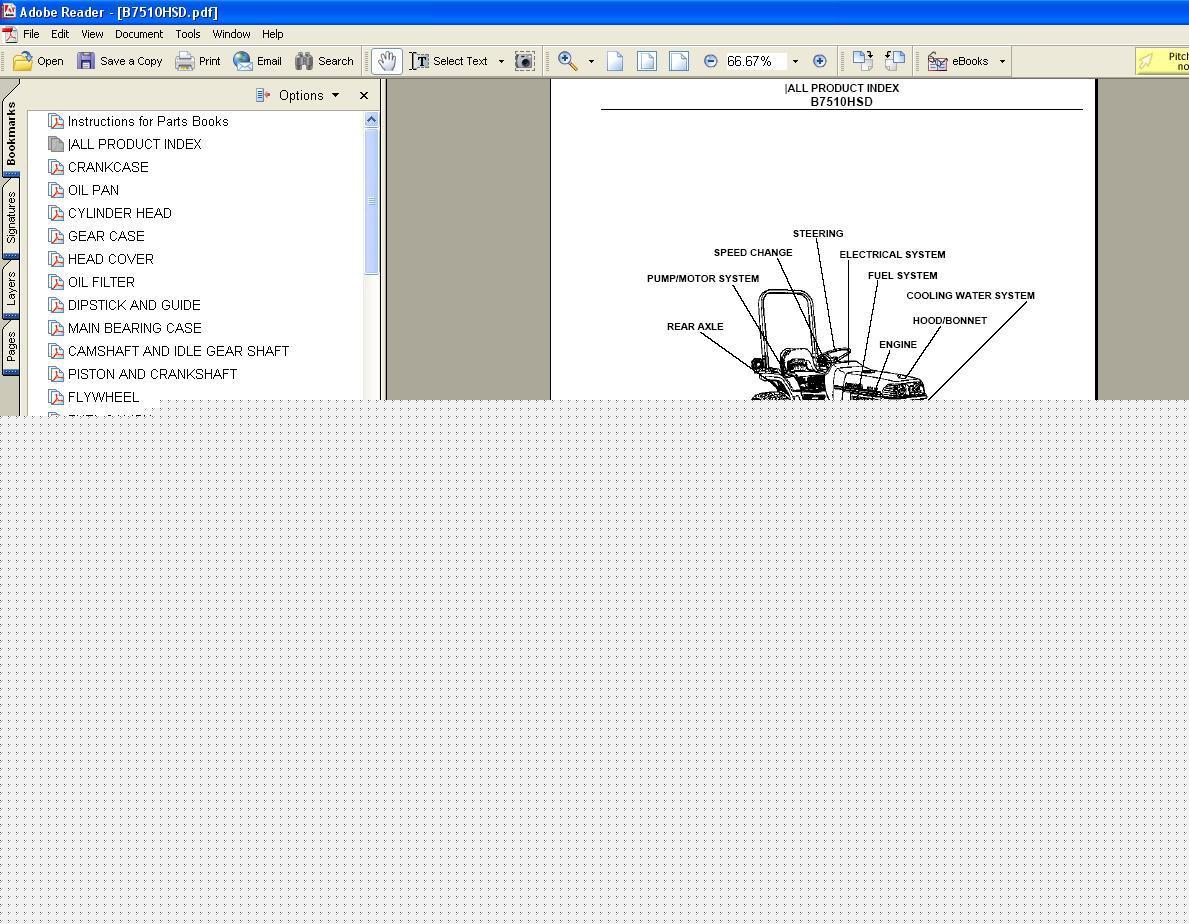Click the zoom in plus button
The width and height of the screenshot is (1189, 924).
coord(820,61)
